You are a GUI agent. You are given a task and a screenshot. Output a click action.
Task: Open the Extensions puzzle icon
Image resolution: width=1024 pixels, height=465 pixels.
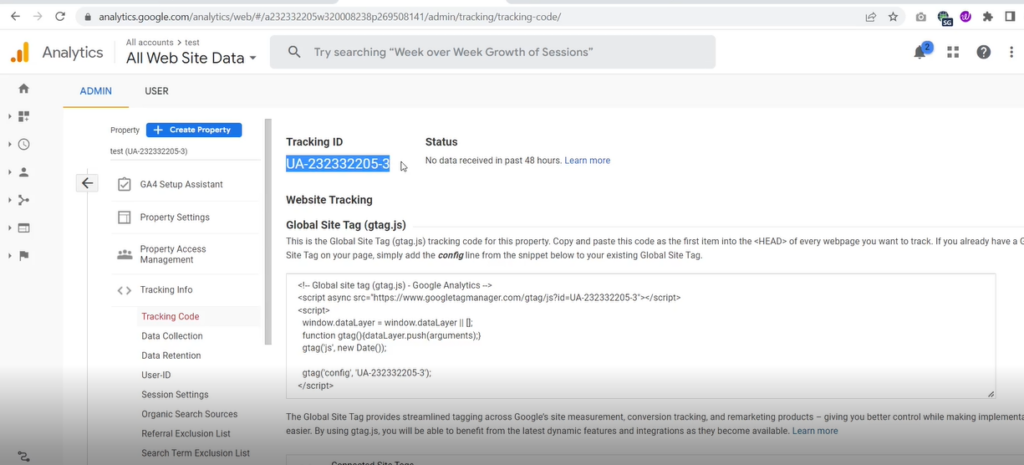tap(987, 17)
